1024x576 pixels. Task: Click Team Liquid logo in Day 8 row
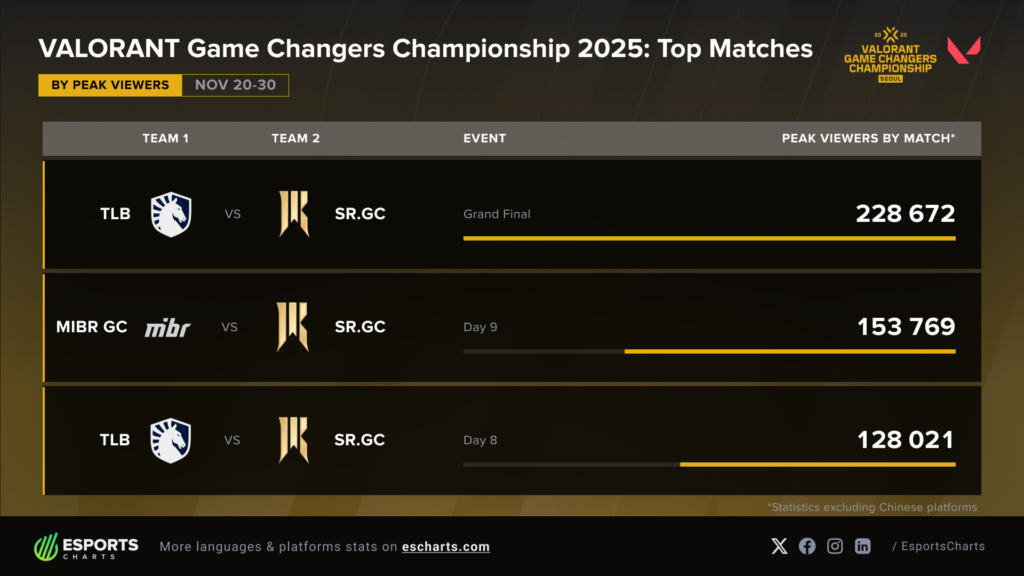(170, 440)
